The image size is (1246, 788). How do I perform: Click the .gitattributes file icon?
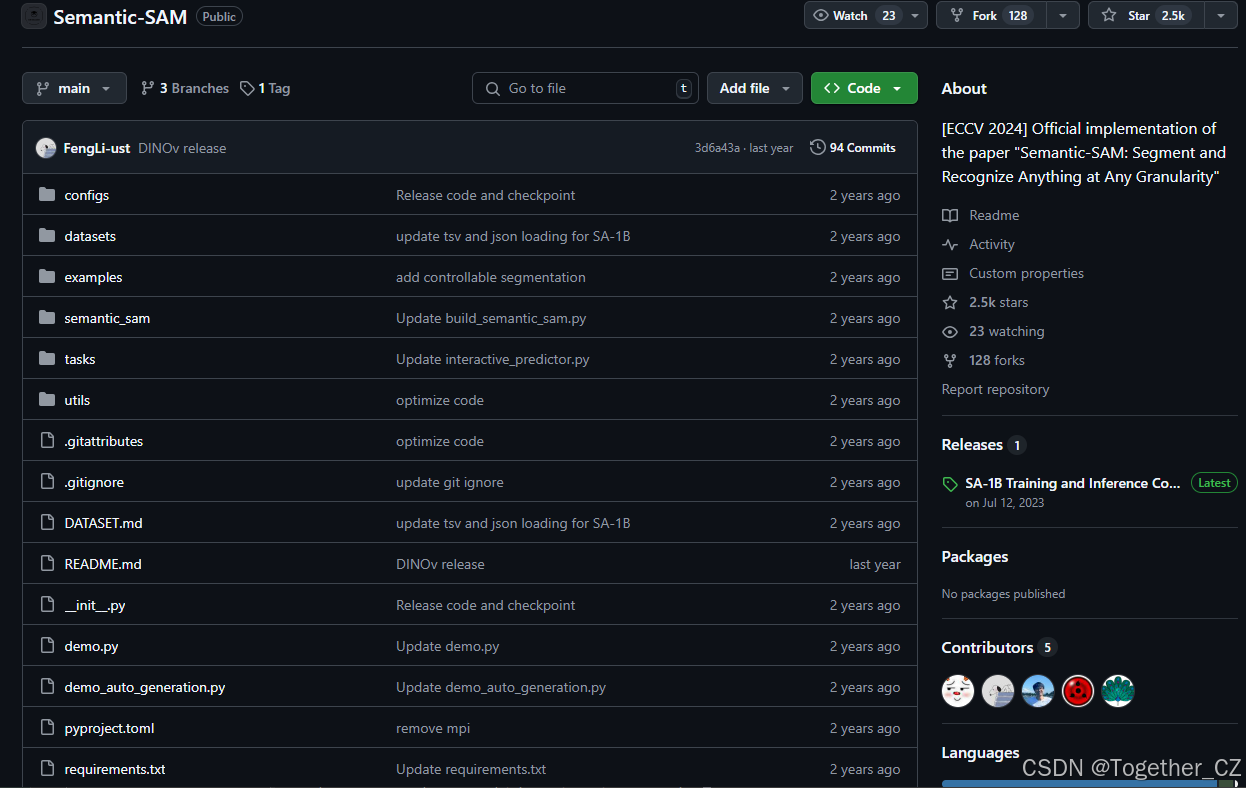[x=46, y=441]
